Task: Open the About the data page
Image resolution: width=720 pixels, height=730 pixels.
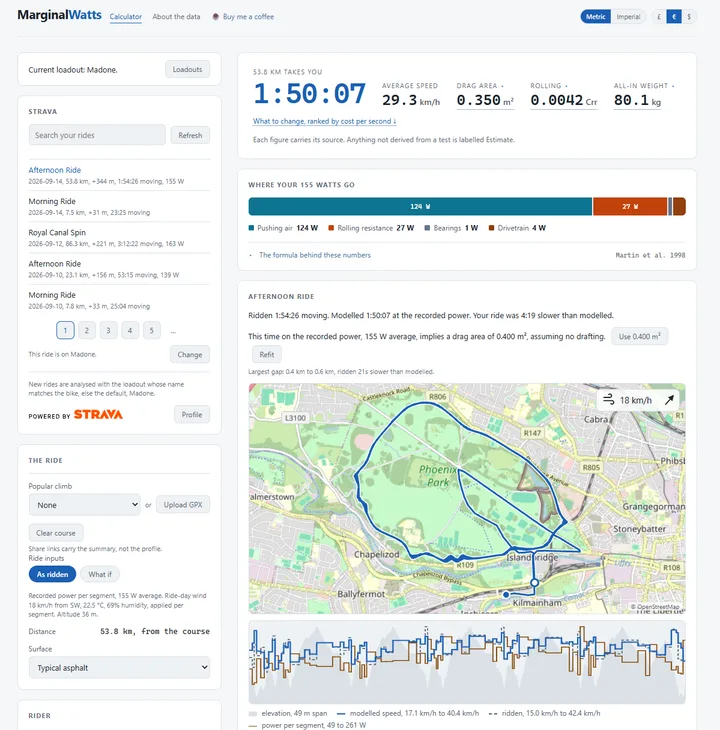Action: click(176, 17)
